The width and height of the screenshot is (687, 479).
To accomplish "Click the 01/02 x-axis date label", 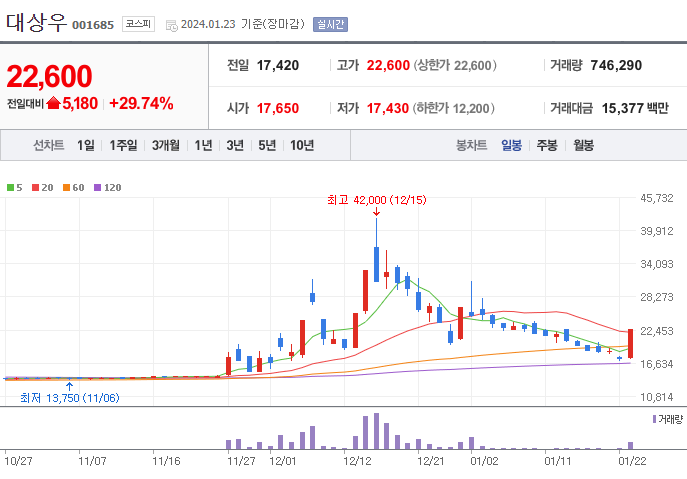I will pos(484,461).
